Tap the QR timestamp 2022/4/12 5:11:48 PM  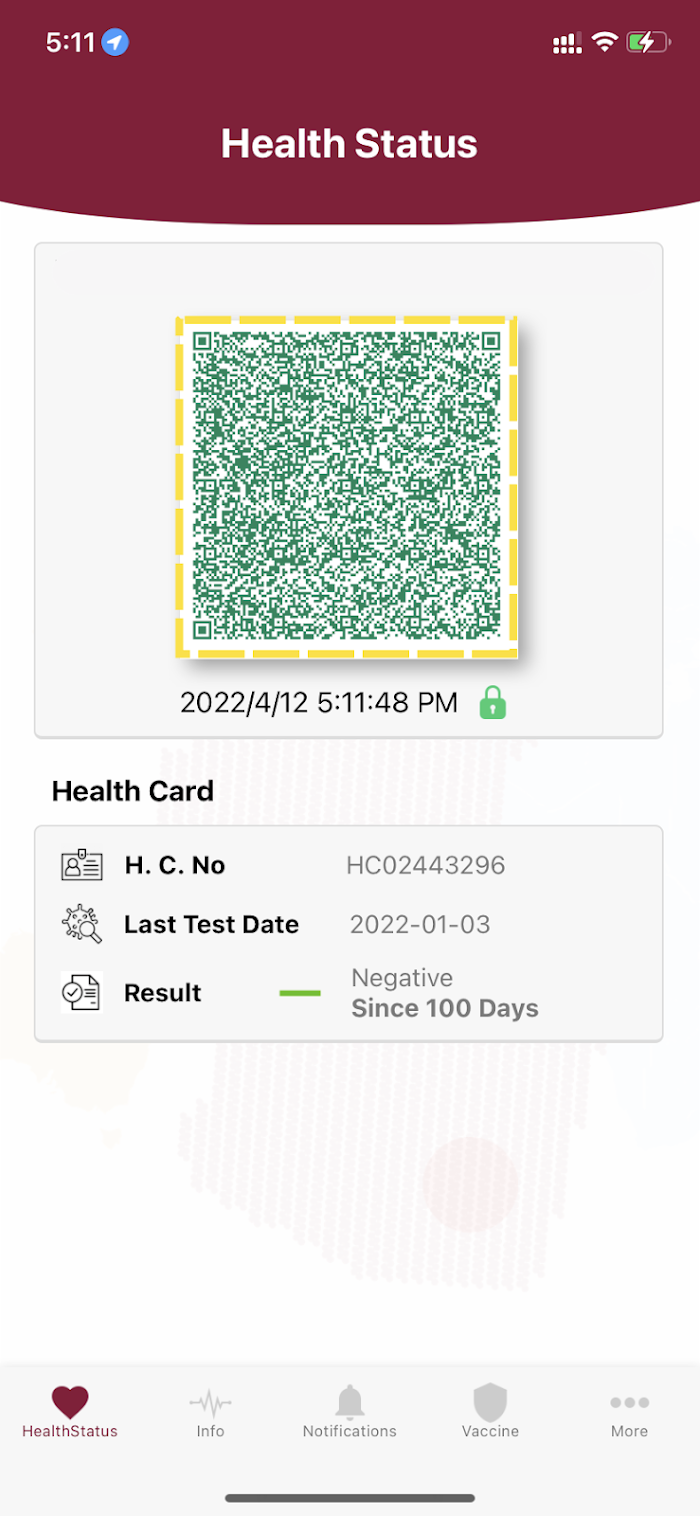(319, 703)
